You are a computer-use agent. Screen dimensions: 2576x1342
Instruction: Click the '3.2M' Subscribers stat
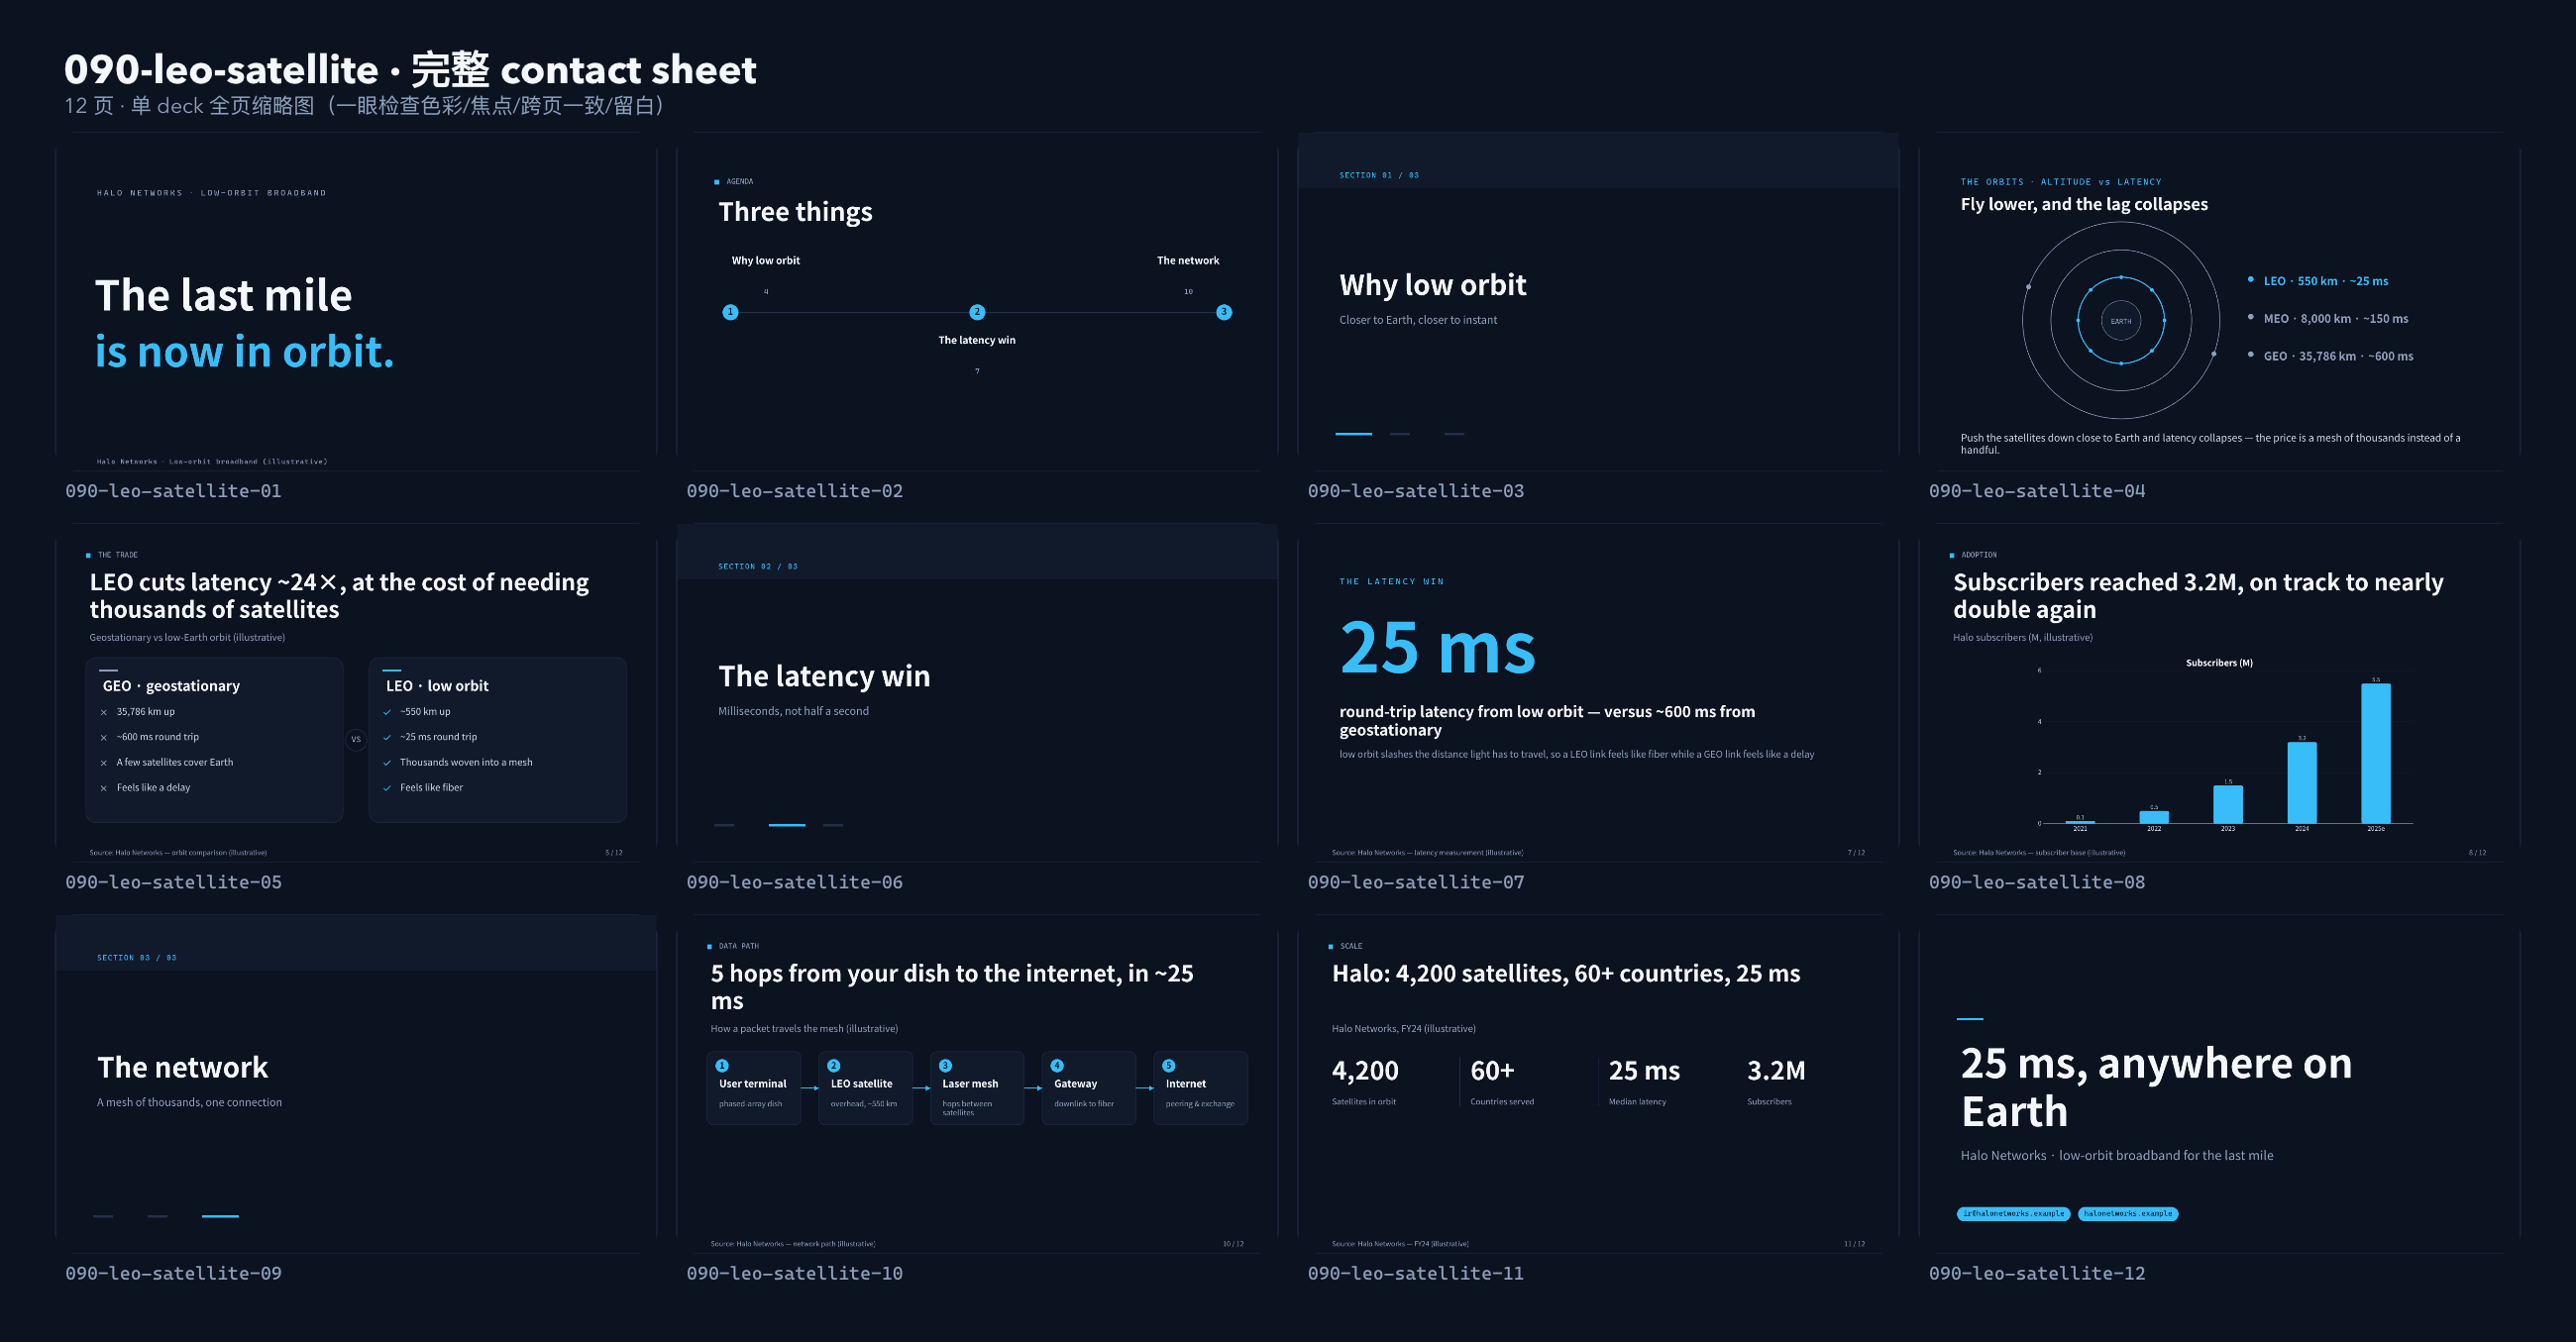click(1776, 1071)
